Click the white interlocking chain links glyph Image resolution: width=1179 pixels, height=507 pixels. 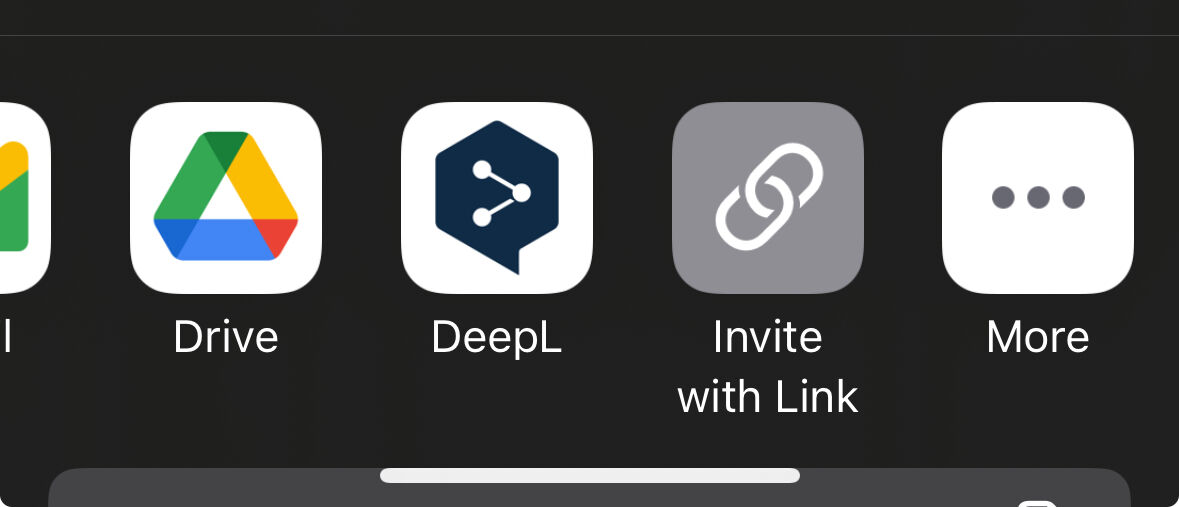(769, 196)
